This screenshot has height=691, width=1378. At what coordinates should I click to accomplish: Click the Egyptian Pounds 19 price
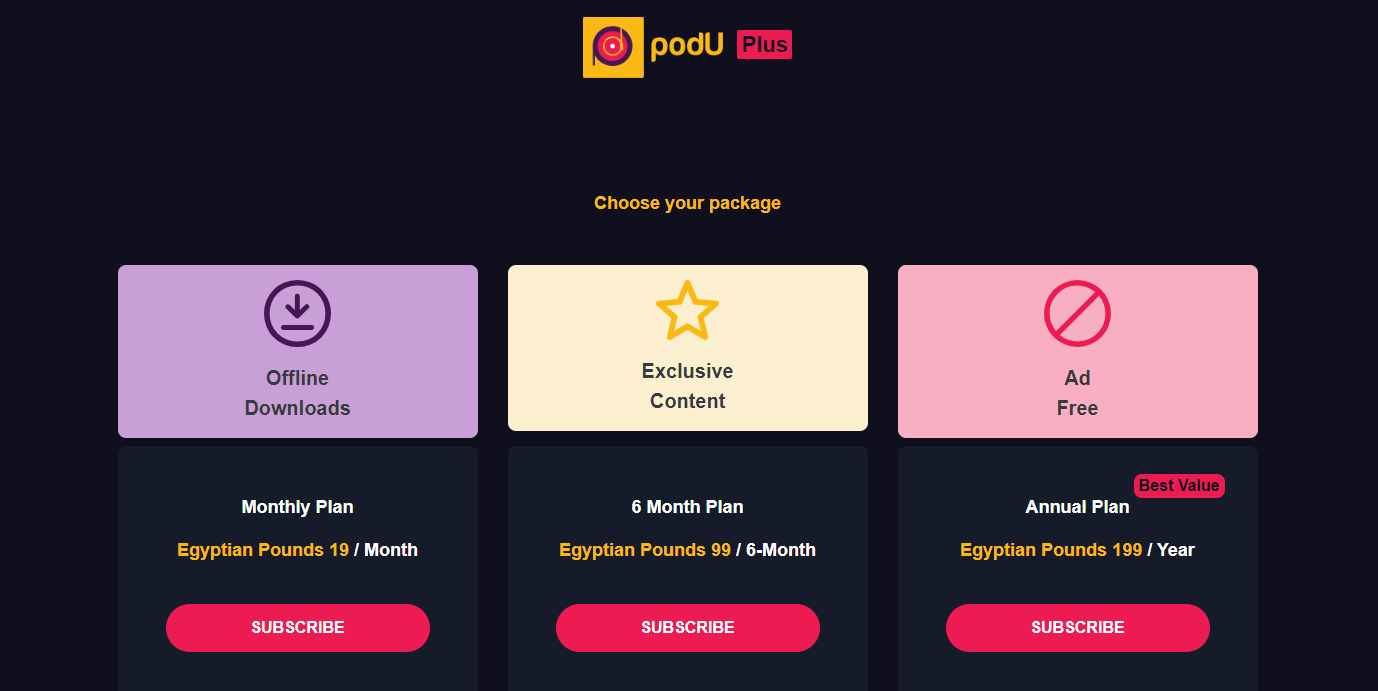pos(263,550)
